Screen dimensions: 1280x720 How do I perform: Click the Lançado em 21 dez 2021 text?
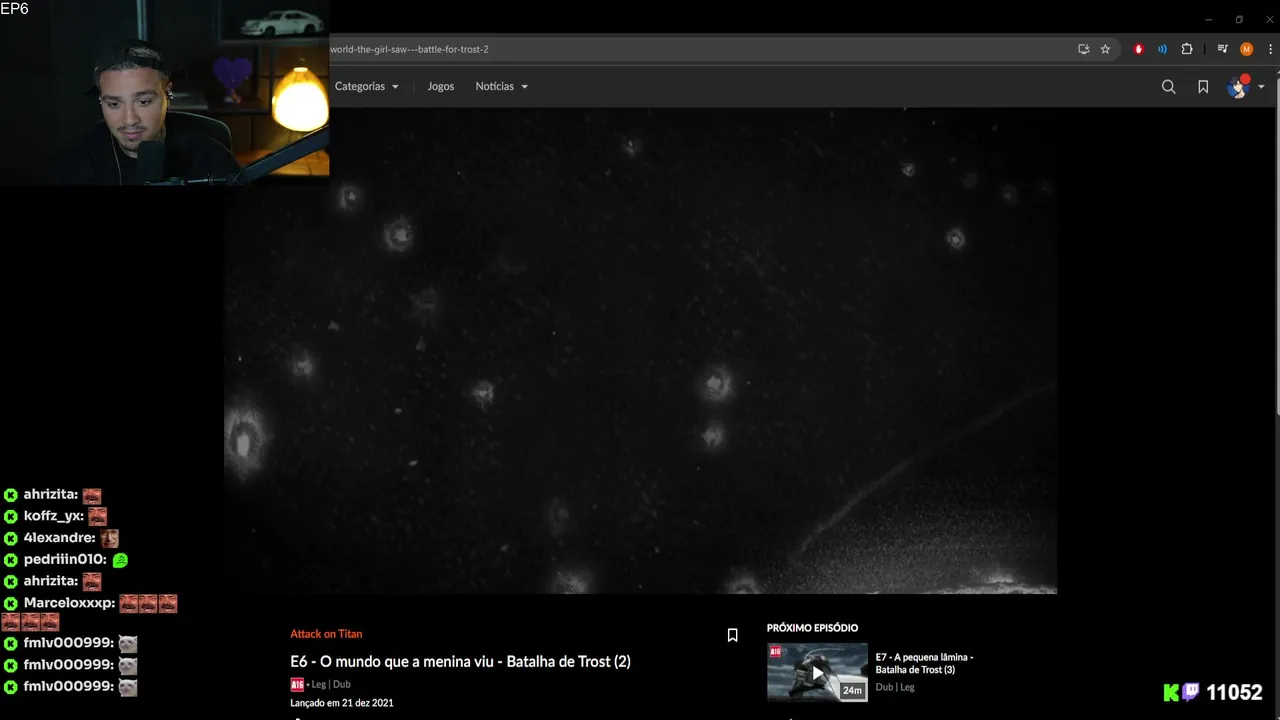342,703
